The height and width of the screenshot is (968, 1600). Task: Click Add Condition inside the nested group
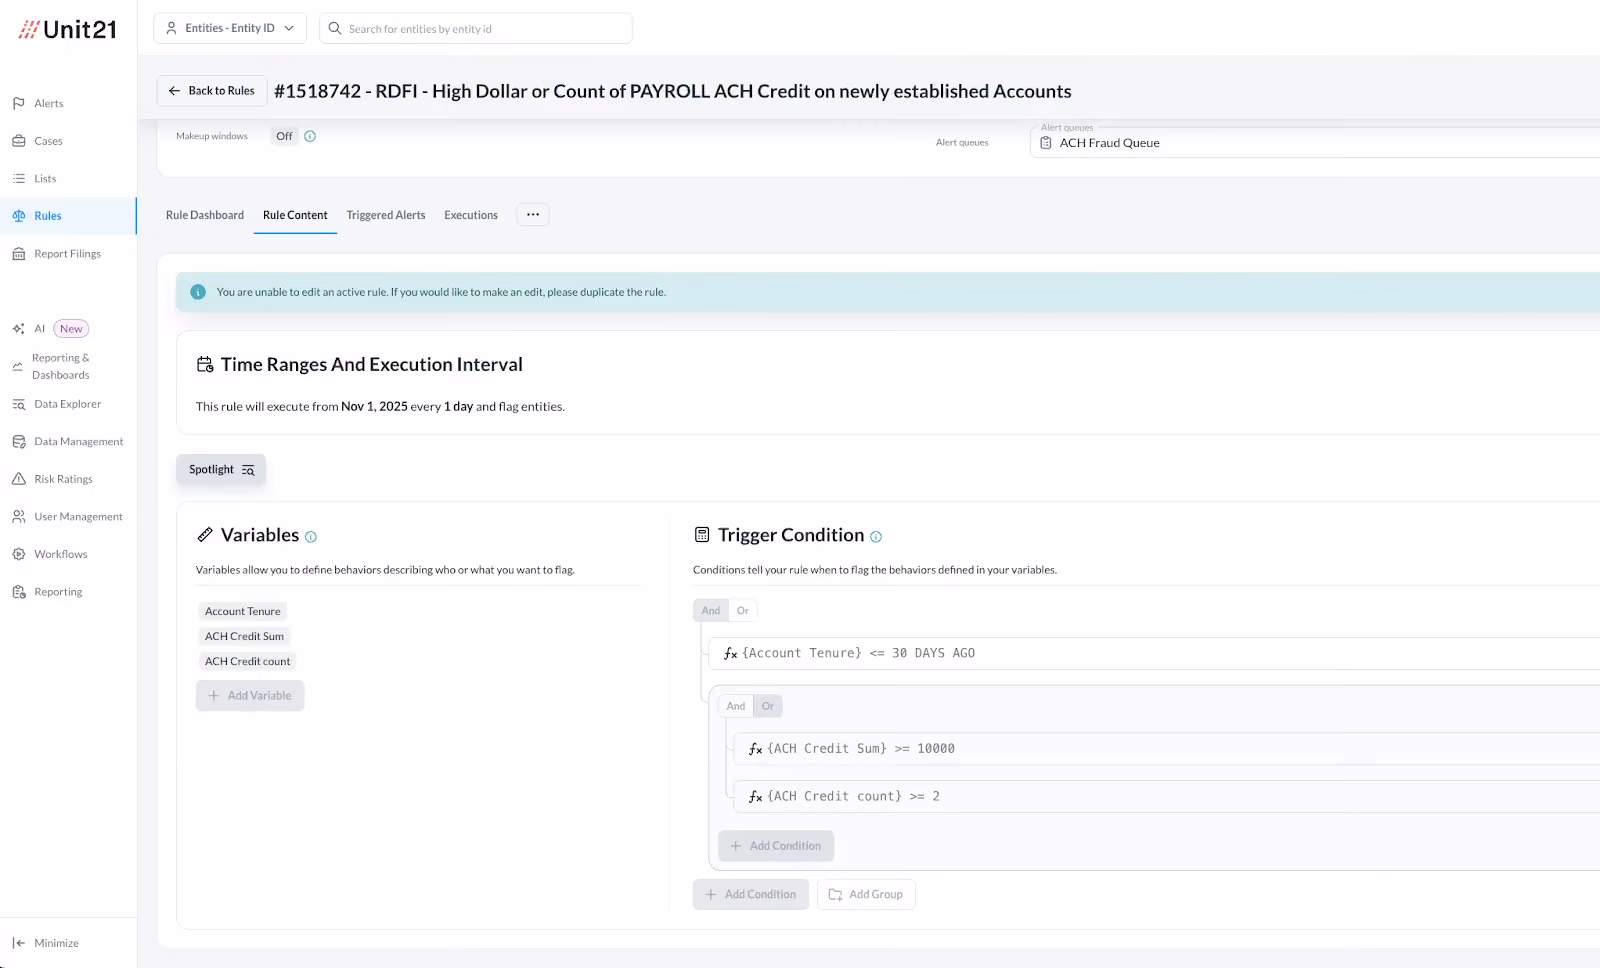click(x=776, y=846)
